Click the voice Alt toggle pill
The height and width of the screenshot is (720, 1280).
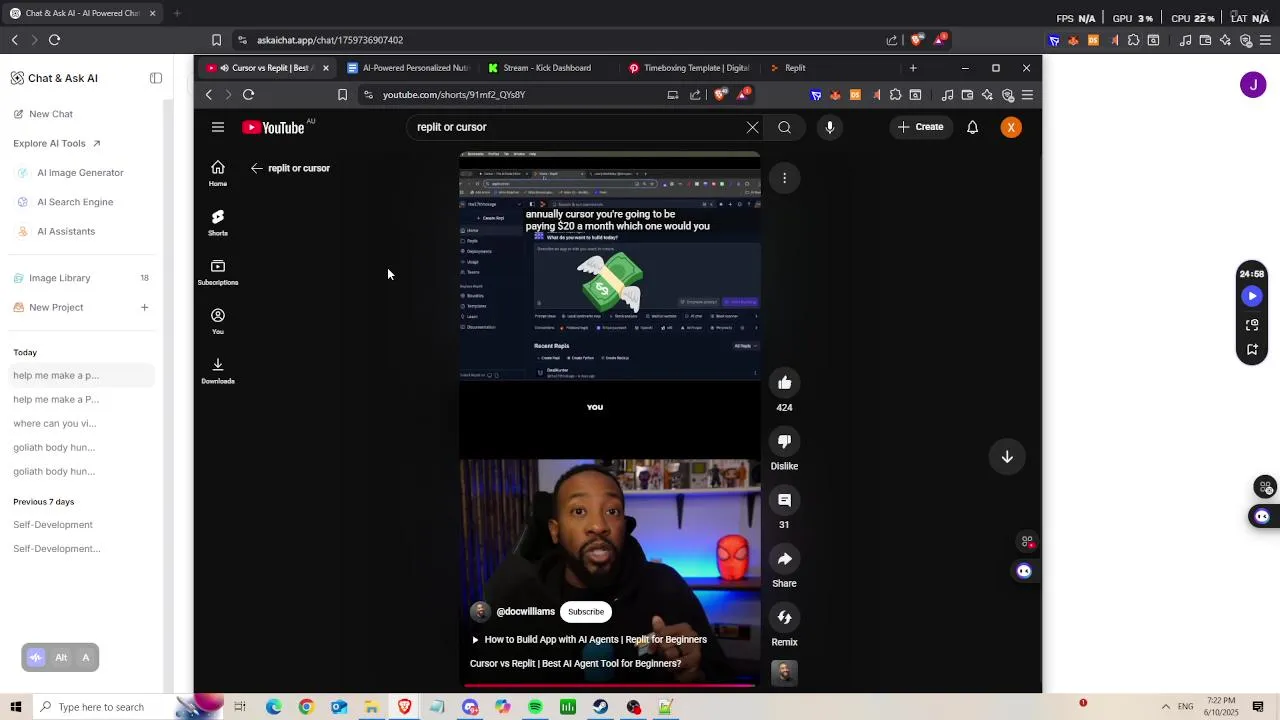pyautogui.click(x=60, y=657)
